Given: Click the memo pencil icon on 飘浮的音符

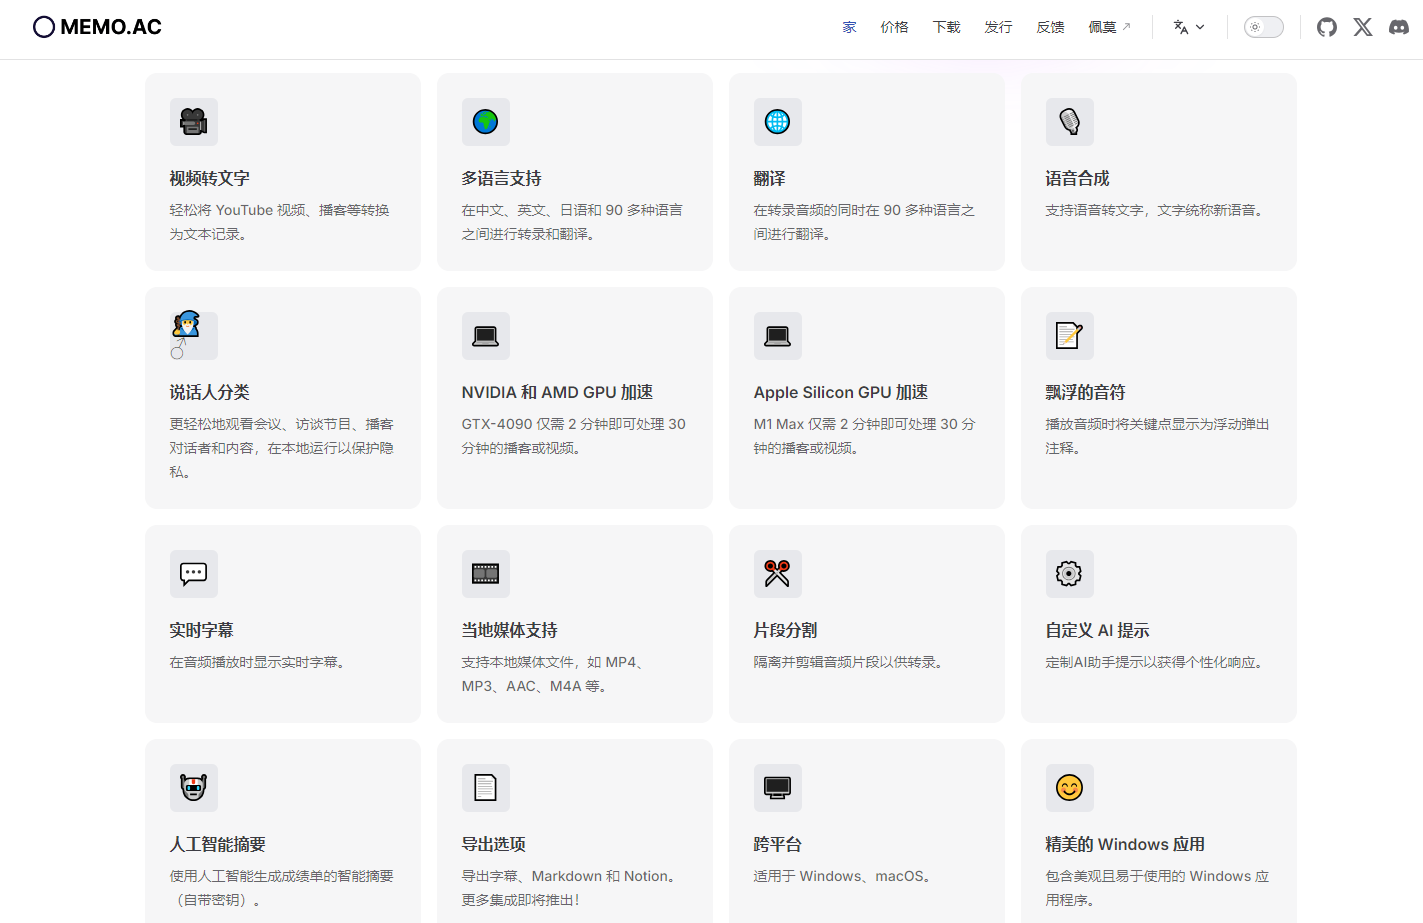Looking at the screenshot, I should 1070,336.
